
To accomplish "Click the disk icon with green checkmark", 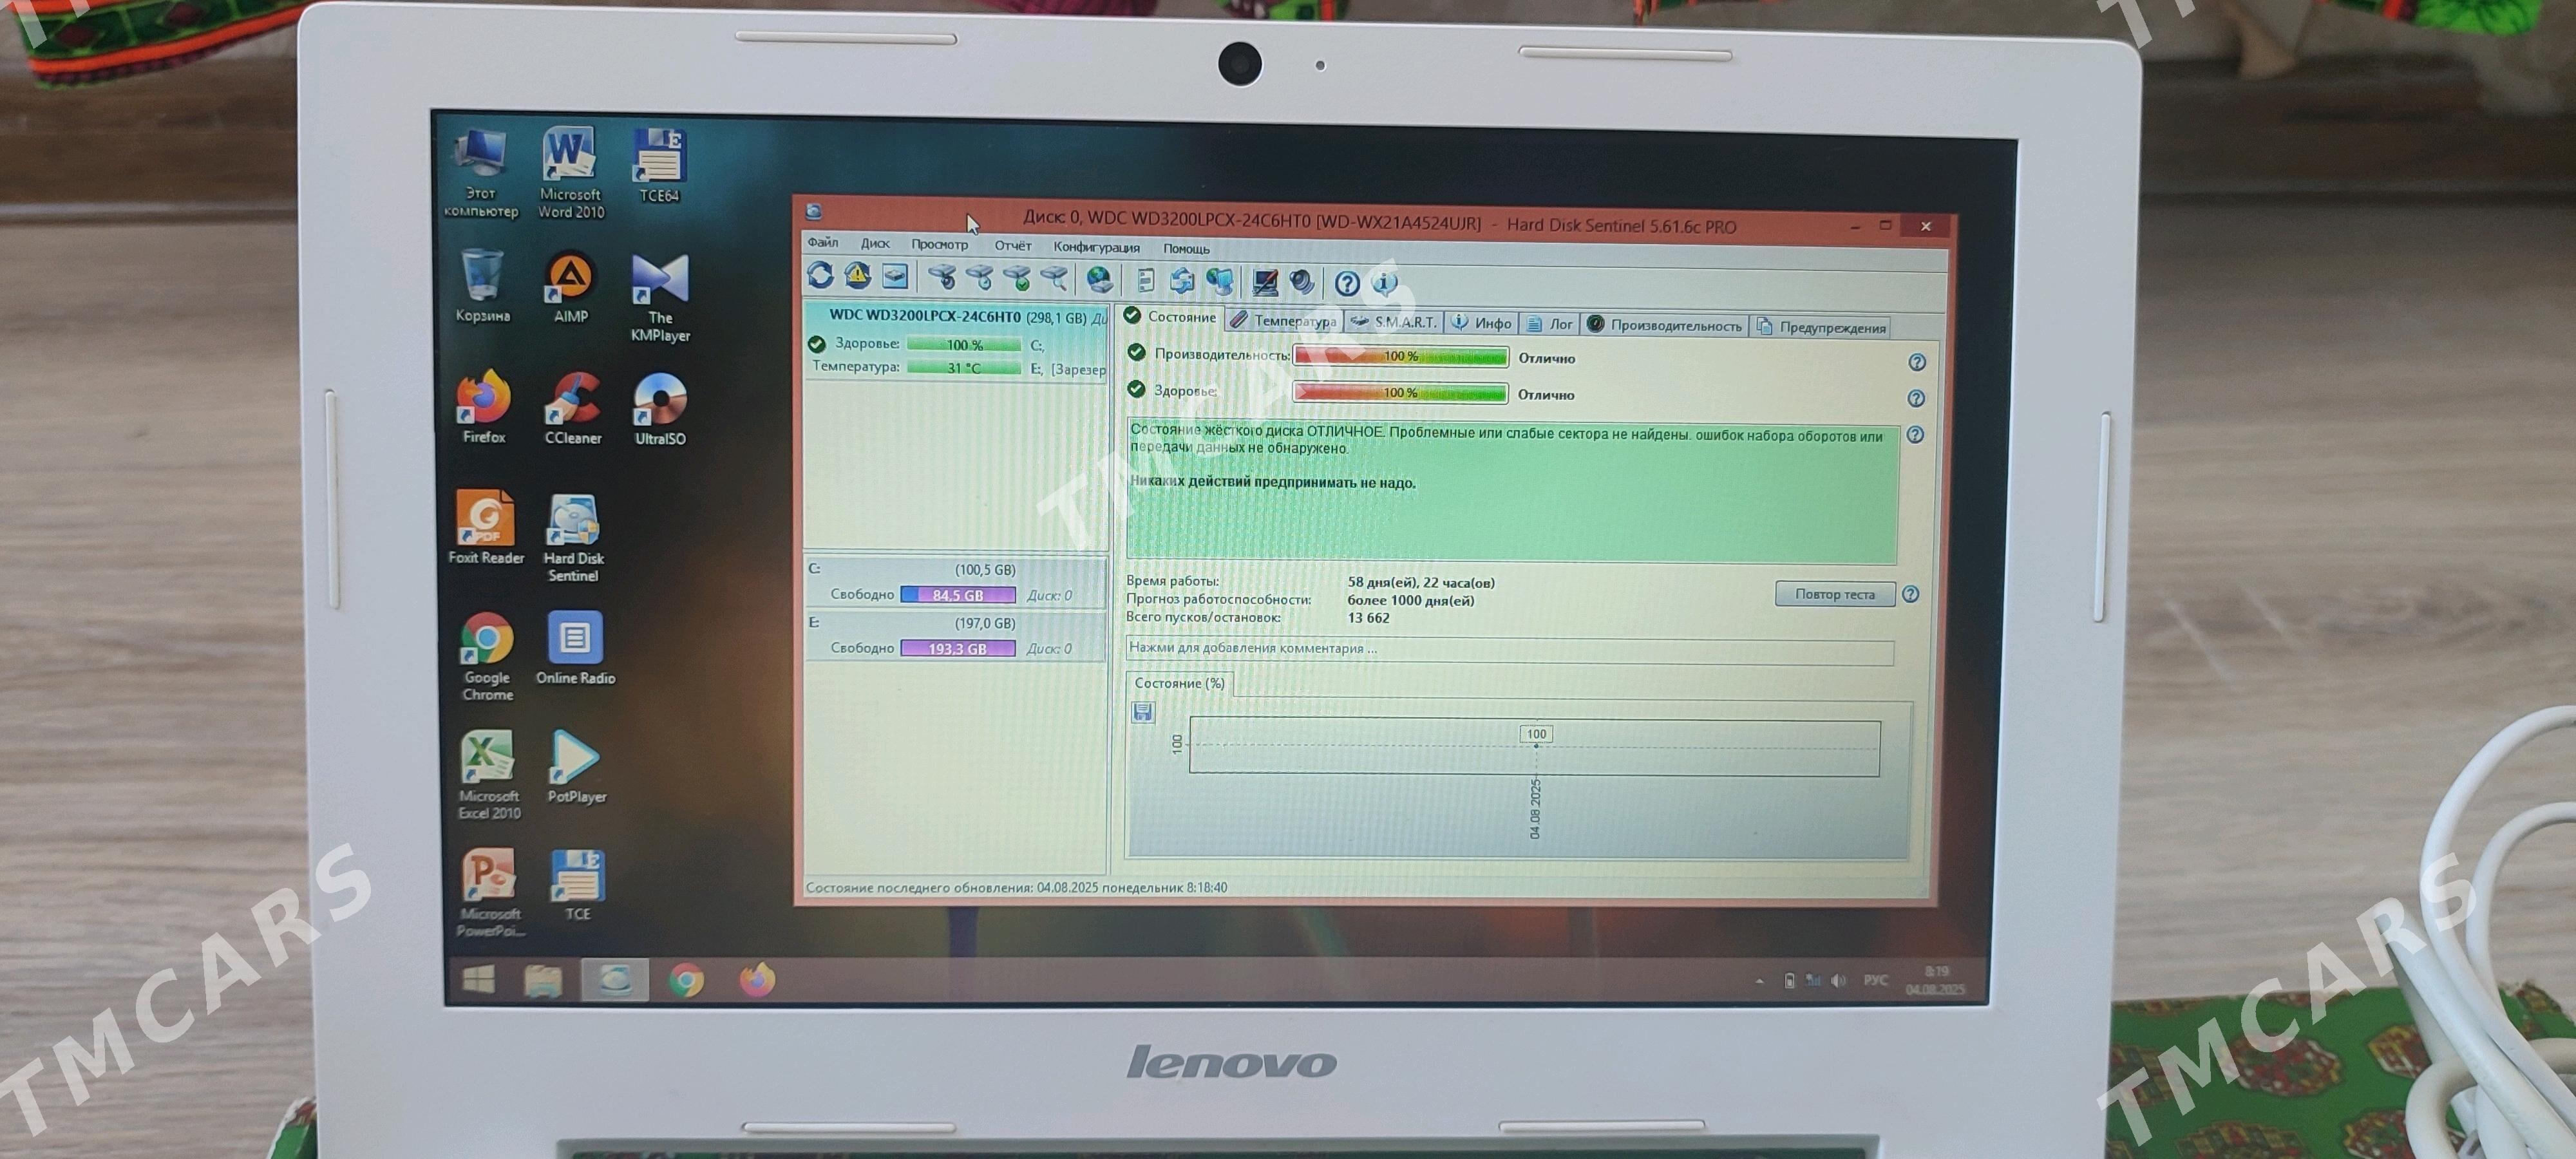I will (x=1016, y=278).
